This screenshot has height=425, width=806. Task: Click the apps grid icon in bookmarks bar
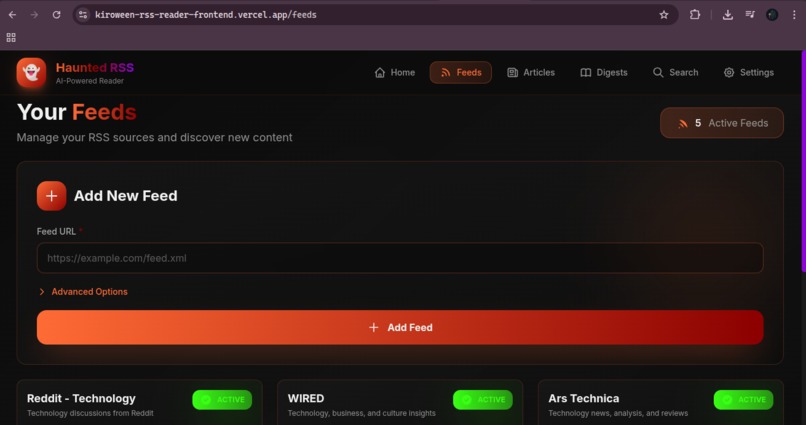(11, 38)
